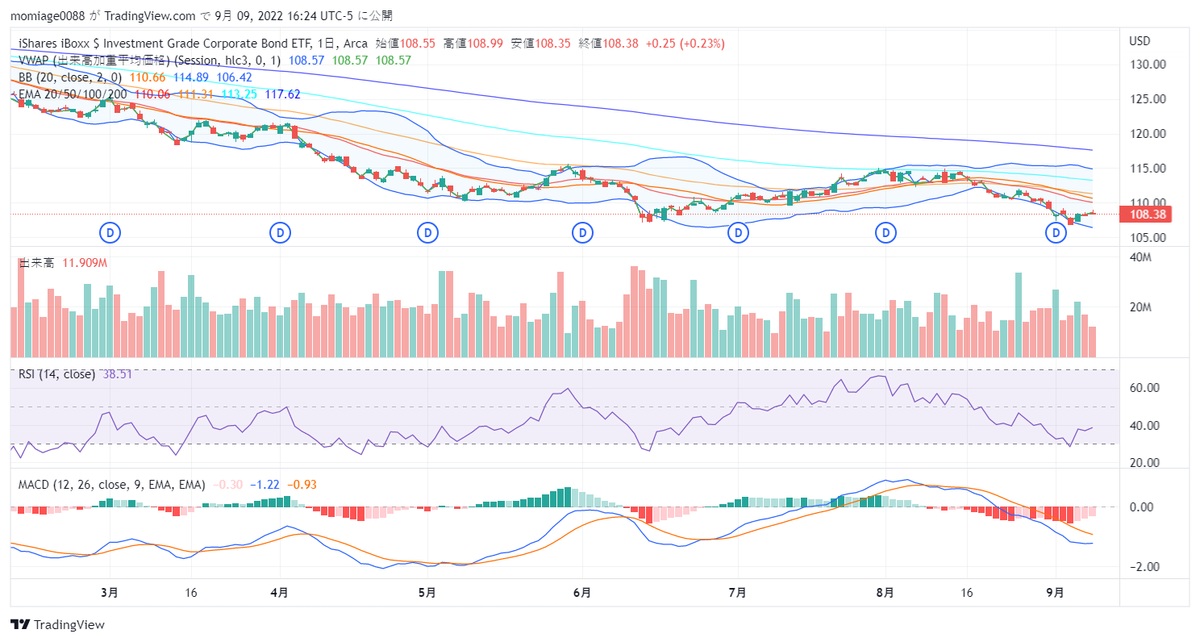Click the 115.00 price axis label
Screen dimensions: 1200x642
click(x=1148, y=168)
